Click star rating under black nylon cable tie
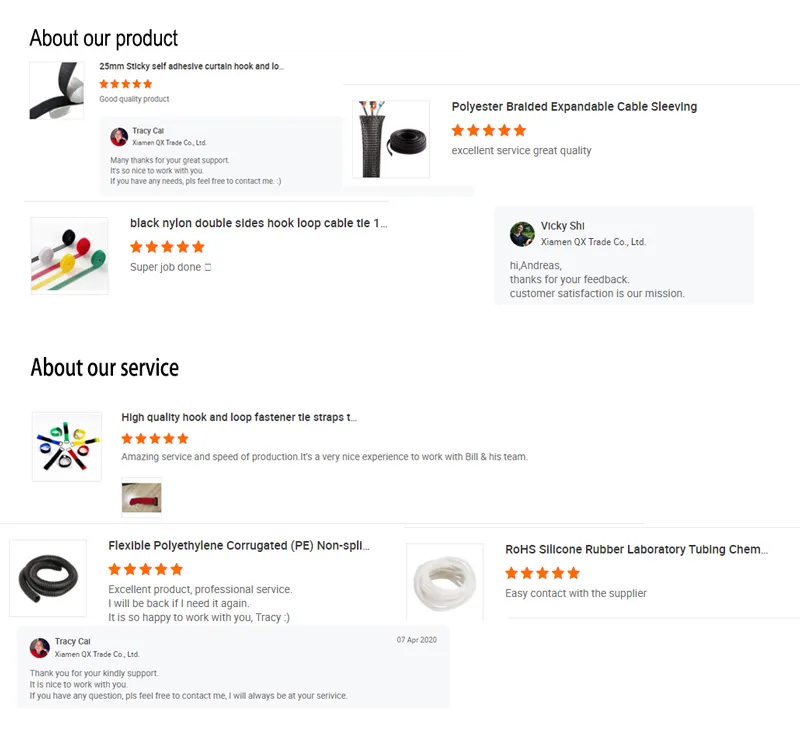 tap(167, 246)
